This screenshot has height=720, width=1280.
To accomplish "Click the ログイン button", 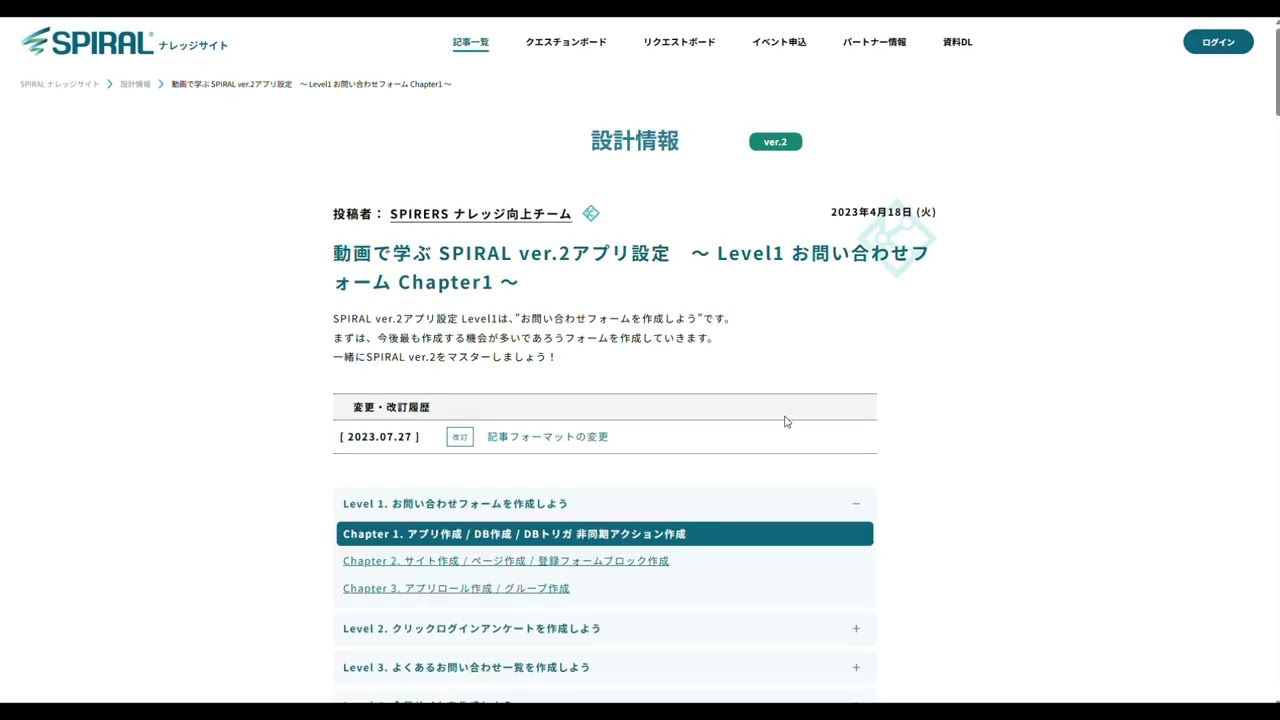I will pos(1218,42).
